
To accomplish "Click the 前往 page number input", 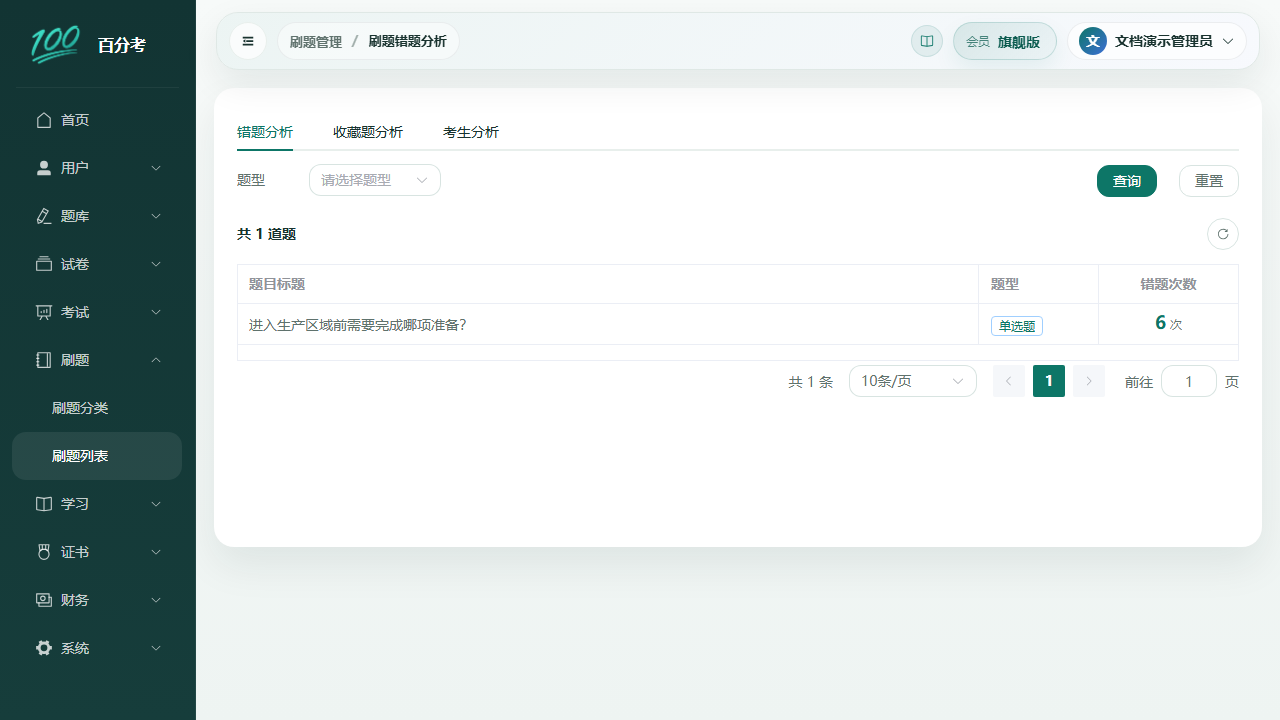I will (1189, 381).
